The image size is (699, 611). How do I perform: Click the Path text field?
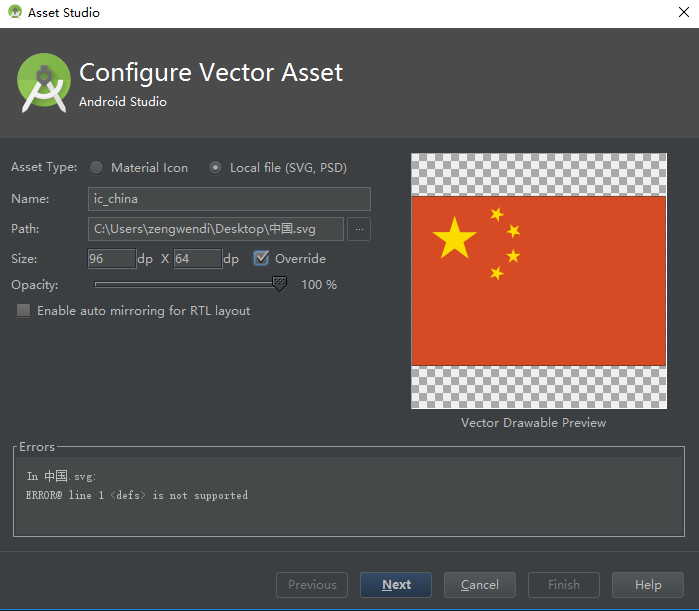(216, 229)
